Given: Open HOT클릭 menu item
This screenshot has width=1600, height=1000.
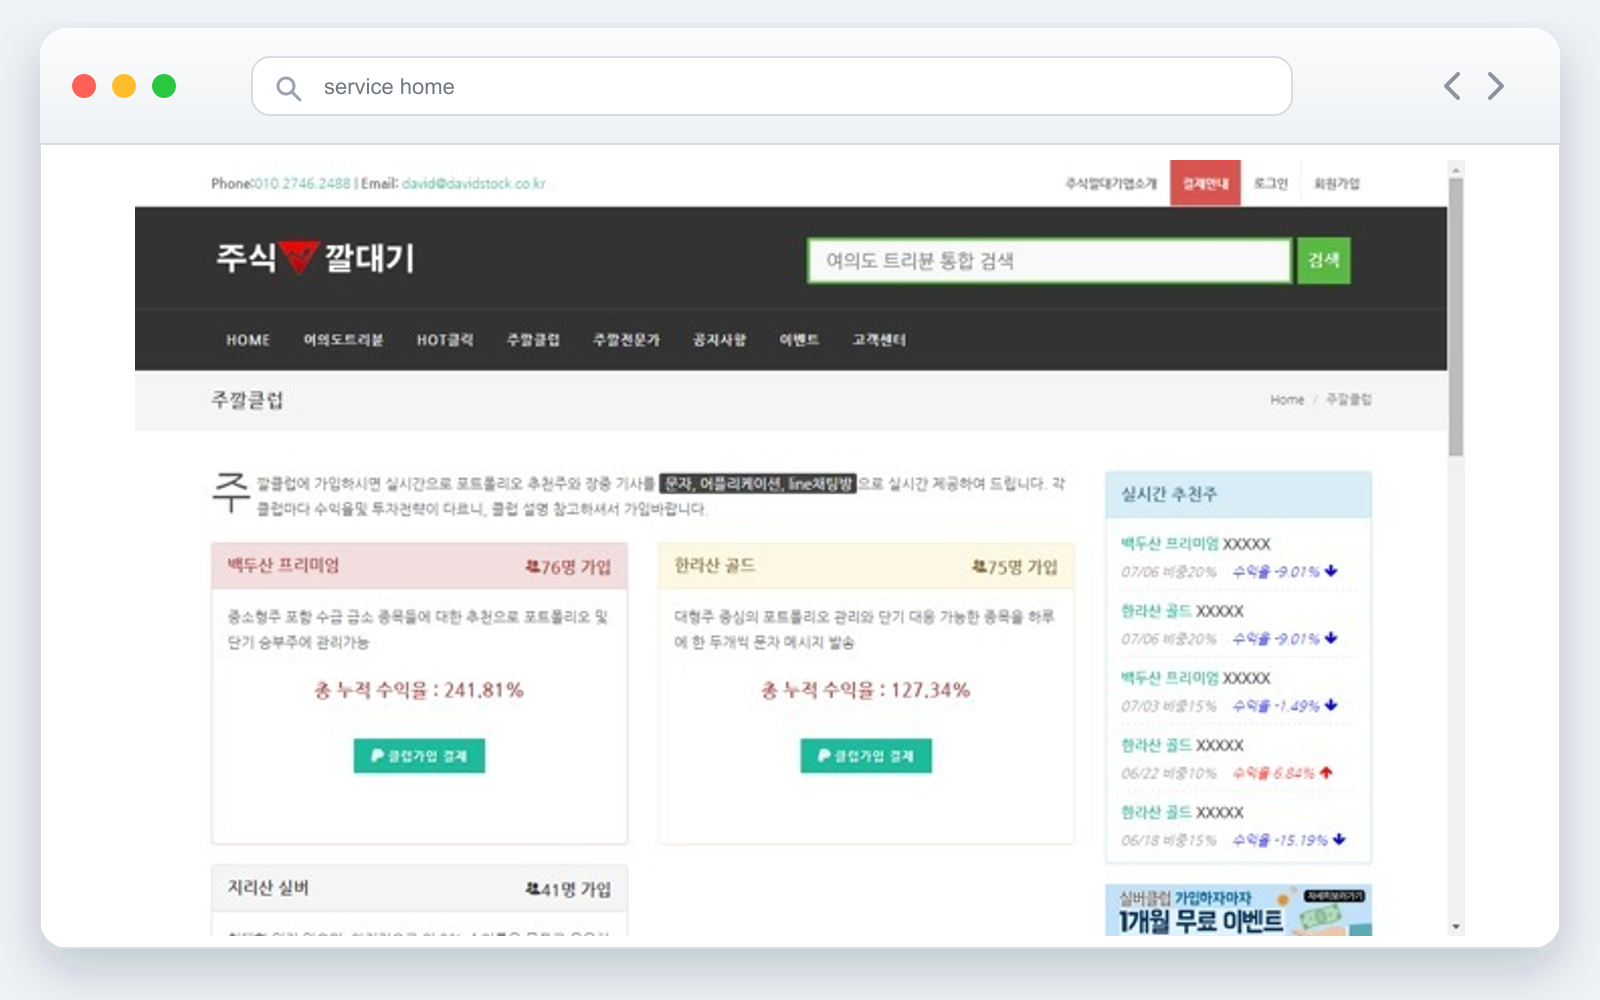Looking at the screenshot, I should click(445, 340).
